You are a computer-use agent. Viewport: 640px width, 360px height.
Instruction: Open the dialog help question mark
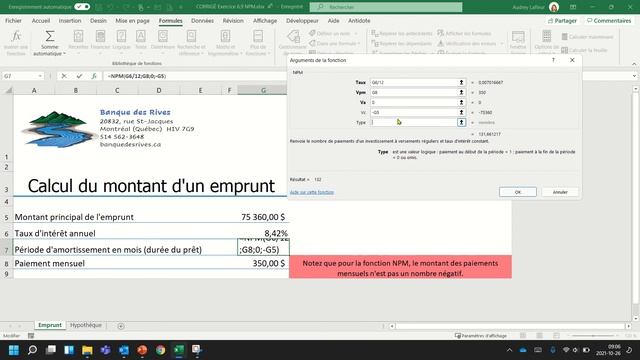(553, 60)
